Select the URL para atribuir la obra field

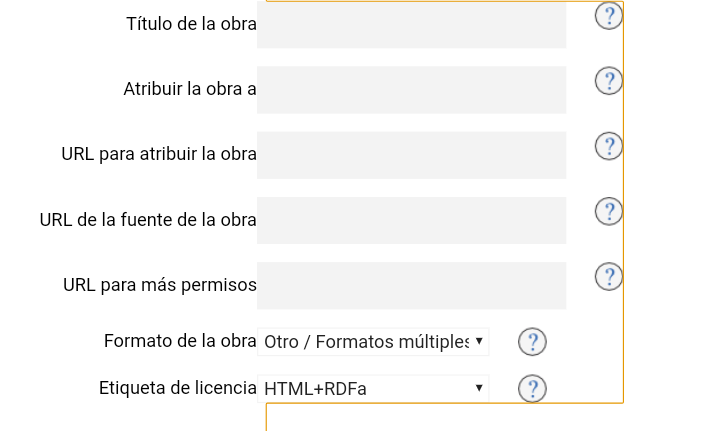point(411,154)
